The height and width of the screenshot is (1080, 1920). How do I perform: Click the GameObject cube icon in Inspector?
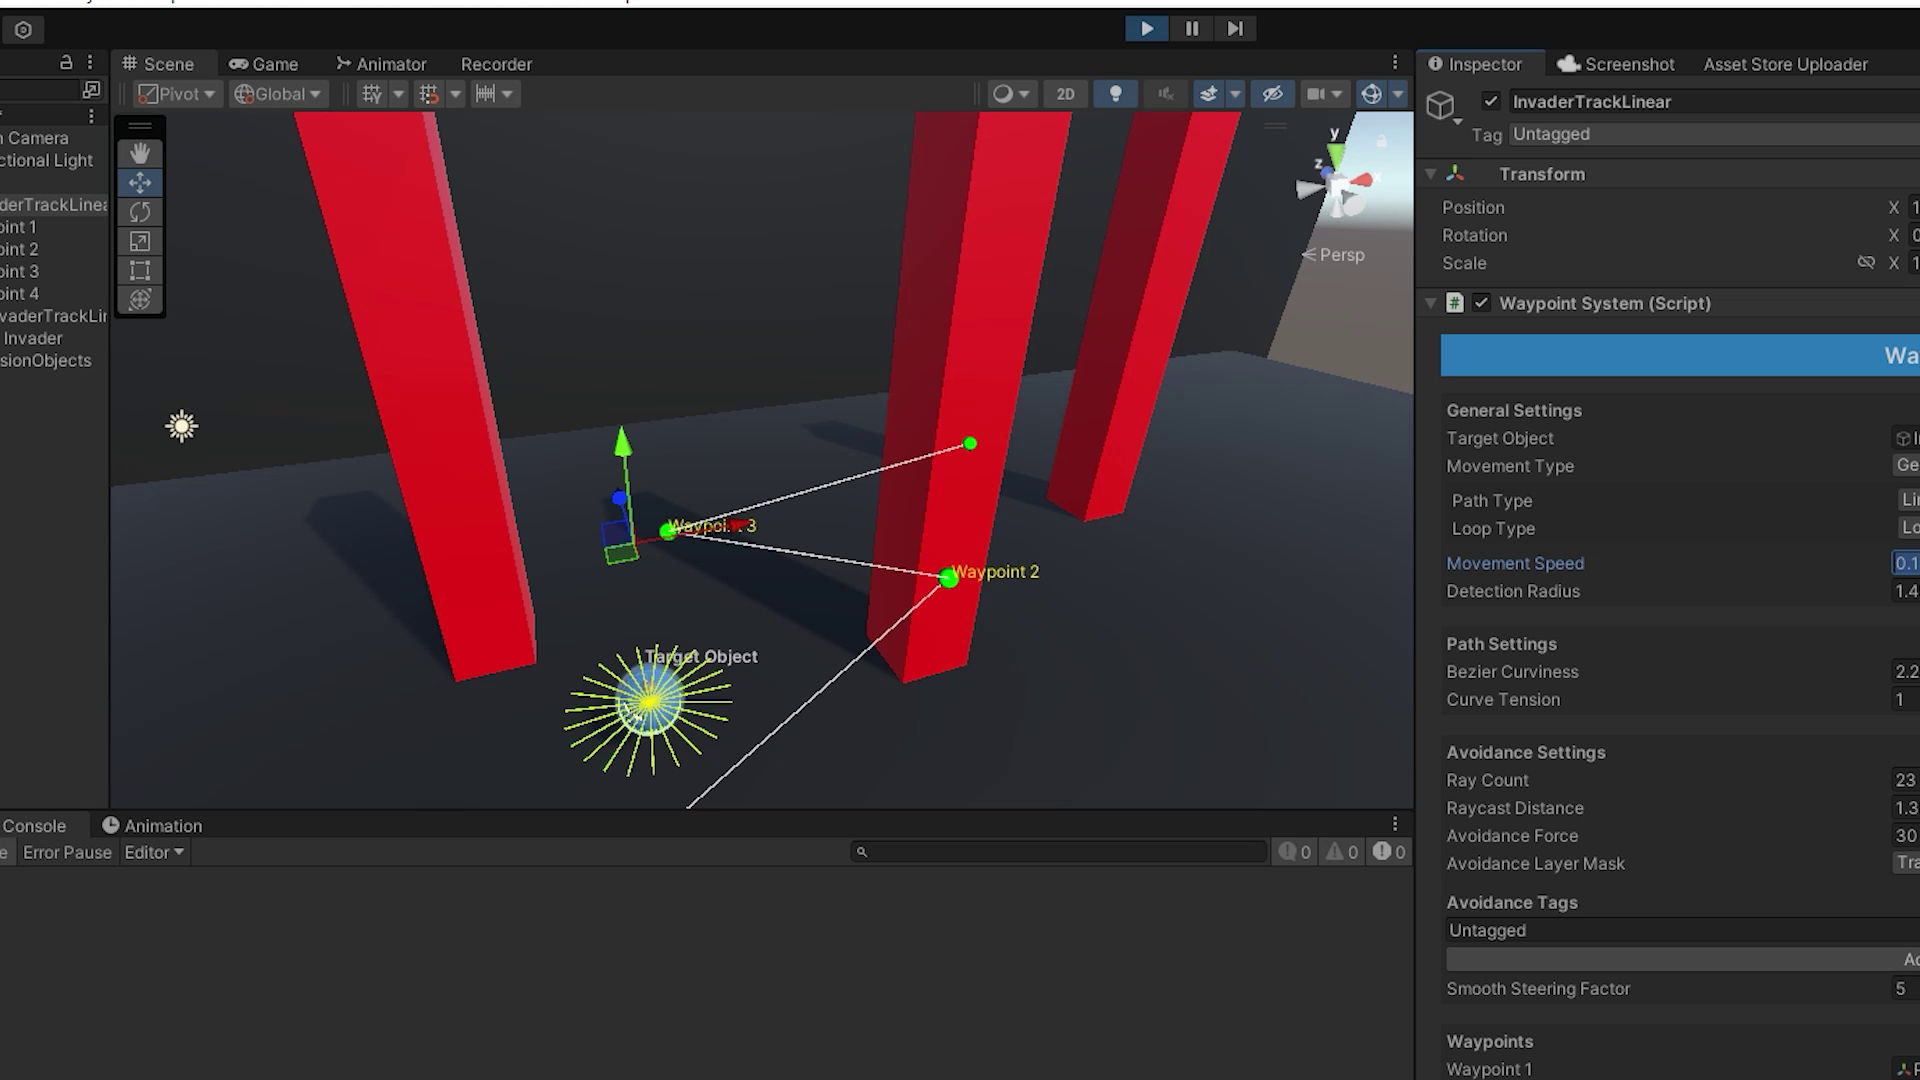(1440, 105)
